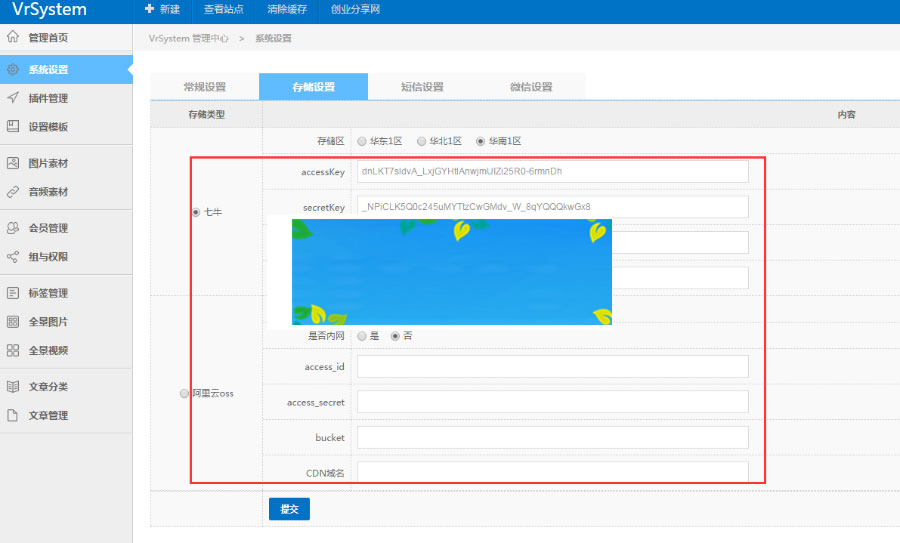
Task: Click the plus icon next to 新建
Action: (149, 10)
